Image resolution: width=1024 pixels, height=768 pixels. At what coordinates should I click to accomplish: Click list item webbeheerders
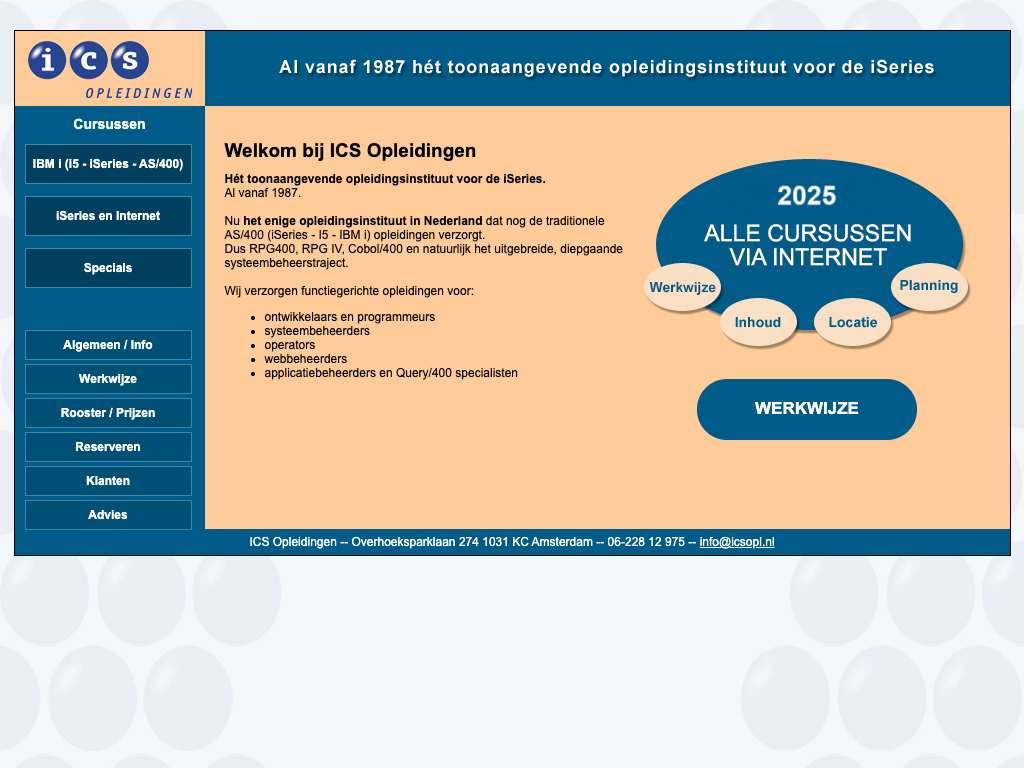[x=306, y=359]
